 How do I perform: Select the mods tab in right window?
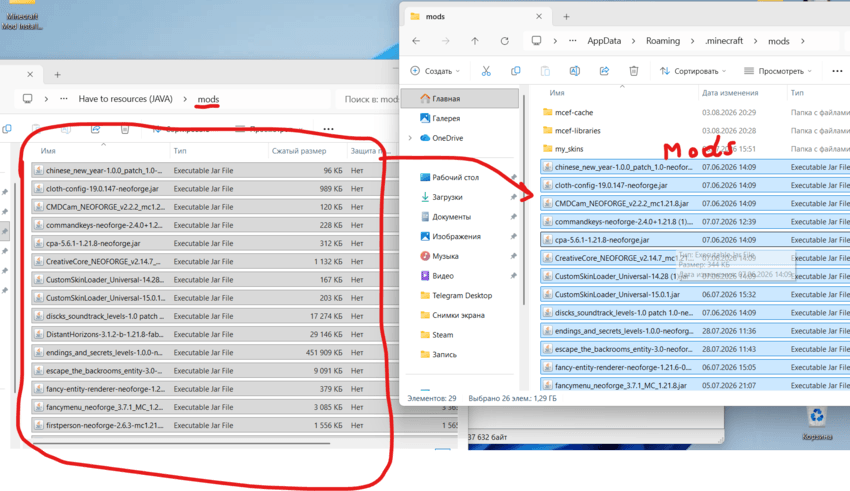[477, 17]
